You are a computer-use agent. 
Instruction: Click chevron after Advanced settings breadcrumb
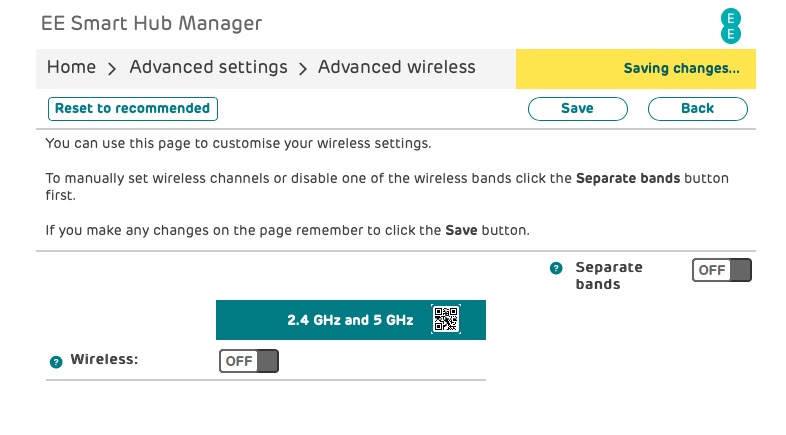pos(303,69)
